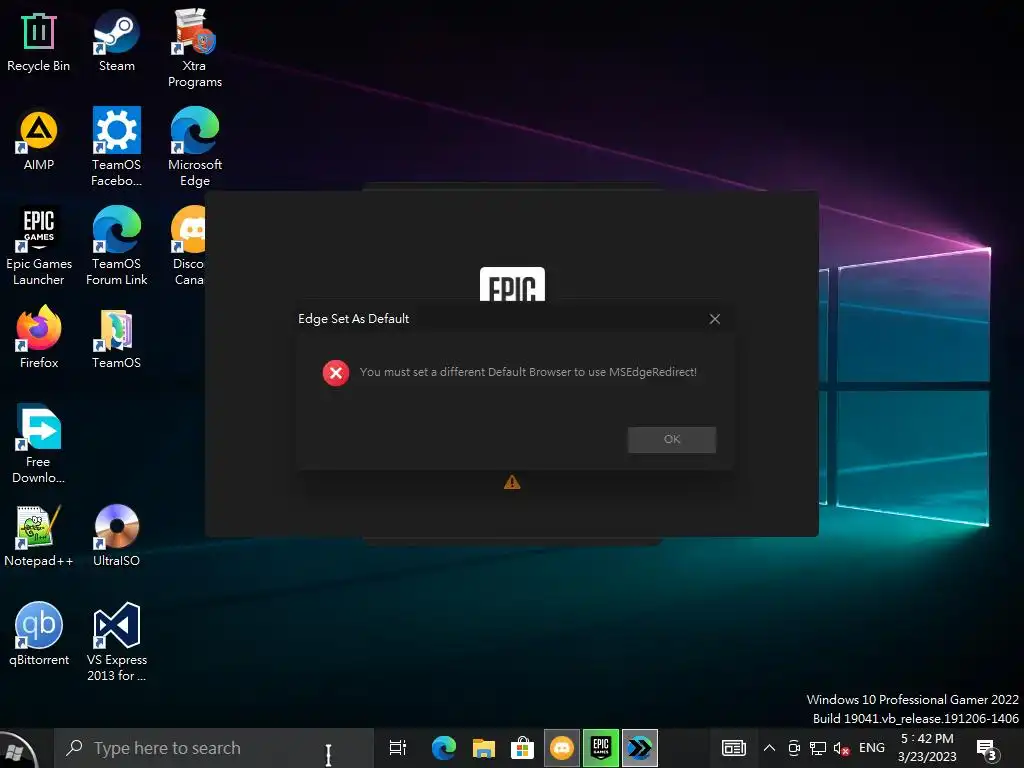Select the UltraISO desktop shortcut
The image size is (1024, 768).
point(116,537)
